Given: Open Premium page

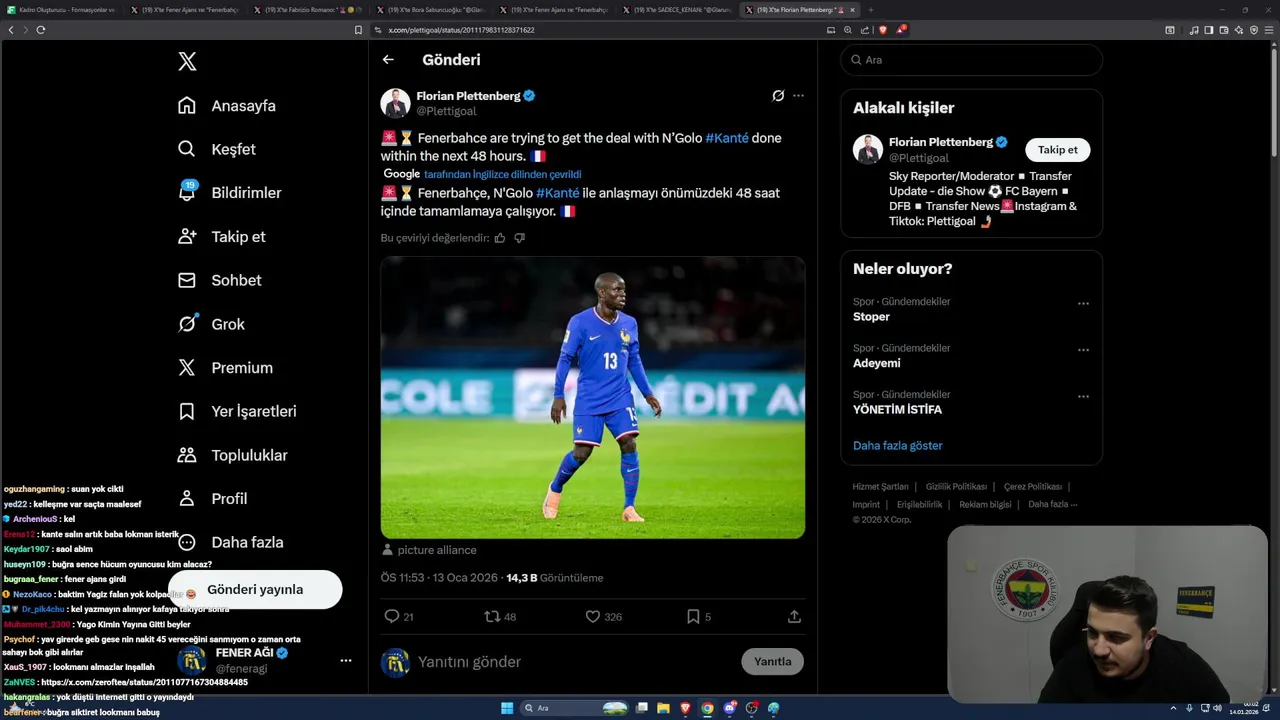Looking at the screenshot, I should tap(225, 368).
